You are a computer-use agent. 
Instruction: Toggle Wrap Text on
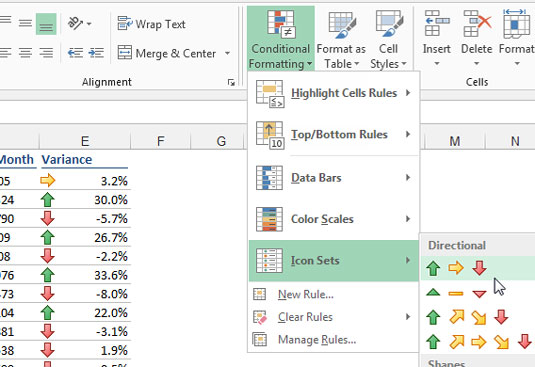coord(151,24)
